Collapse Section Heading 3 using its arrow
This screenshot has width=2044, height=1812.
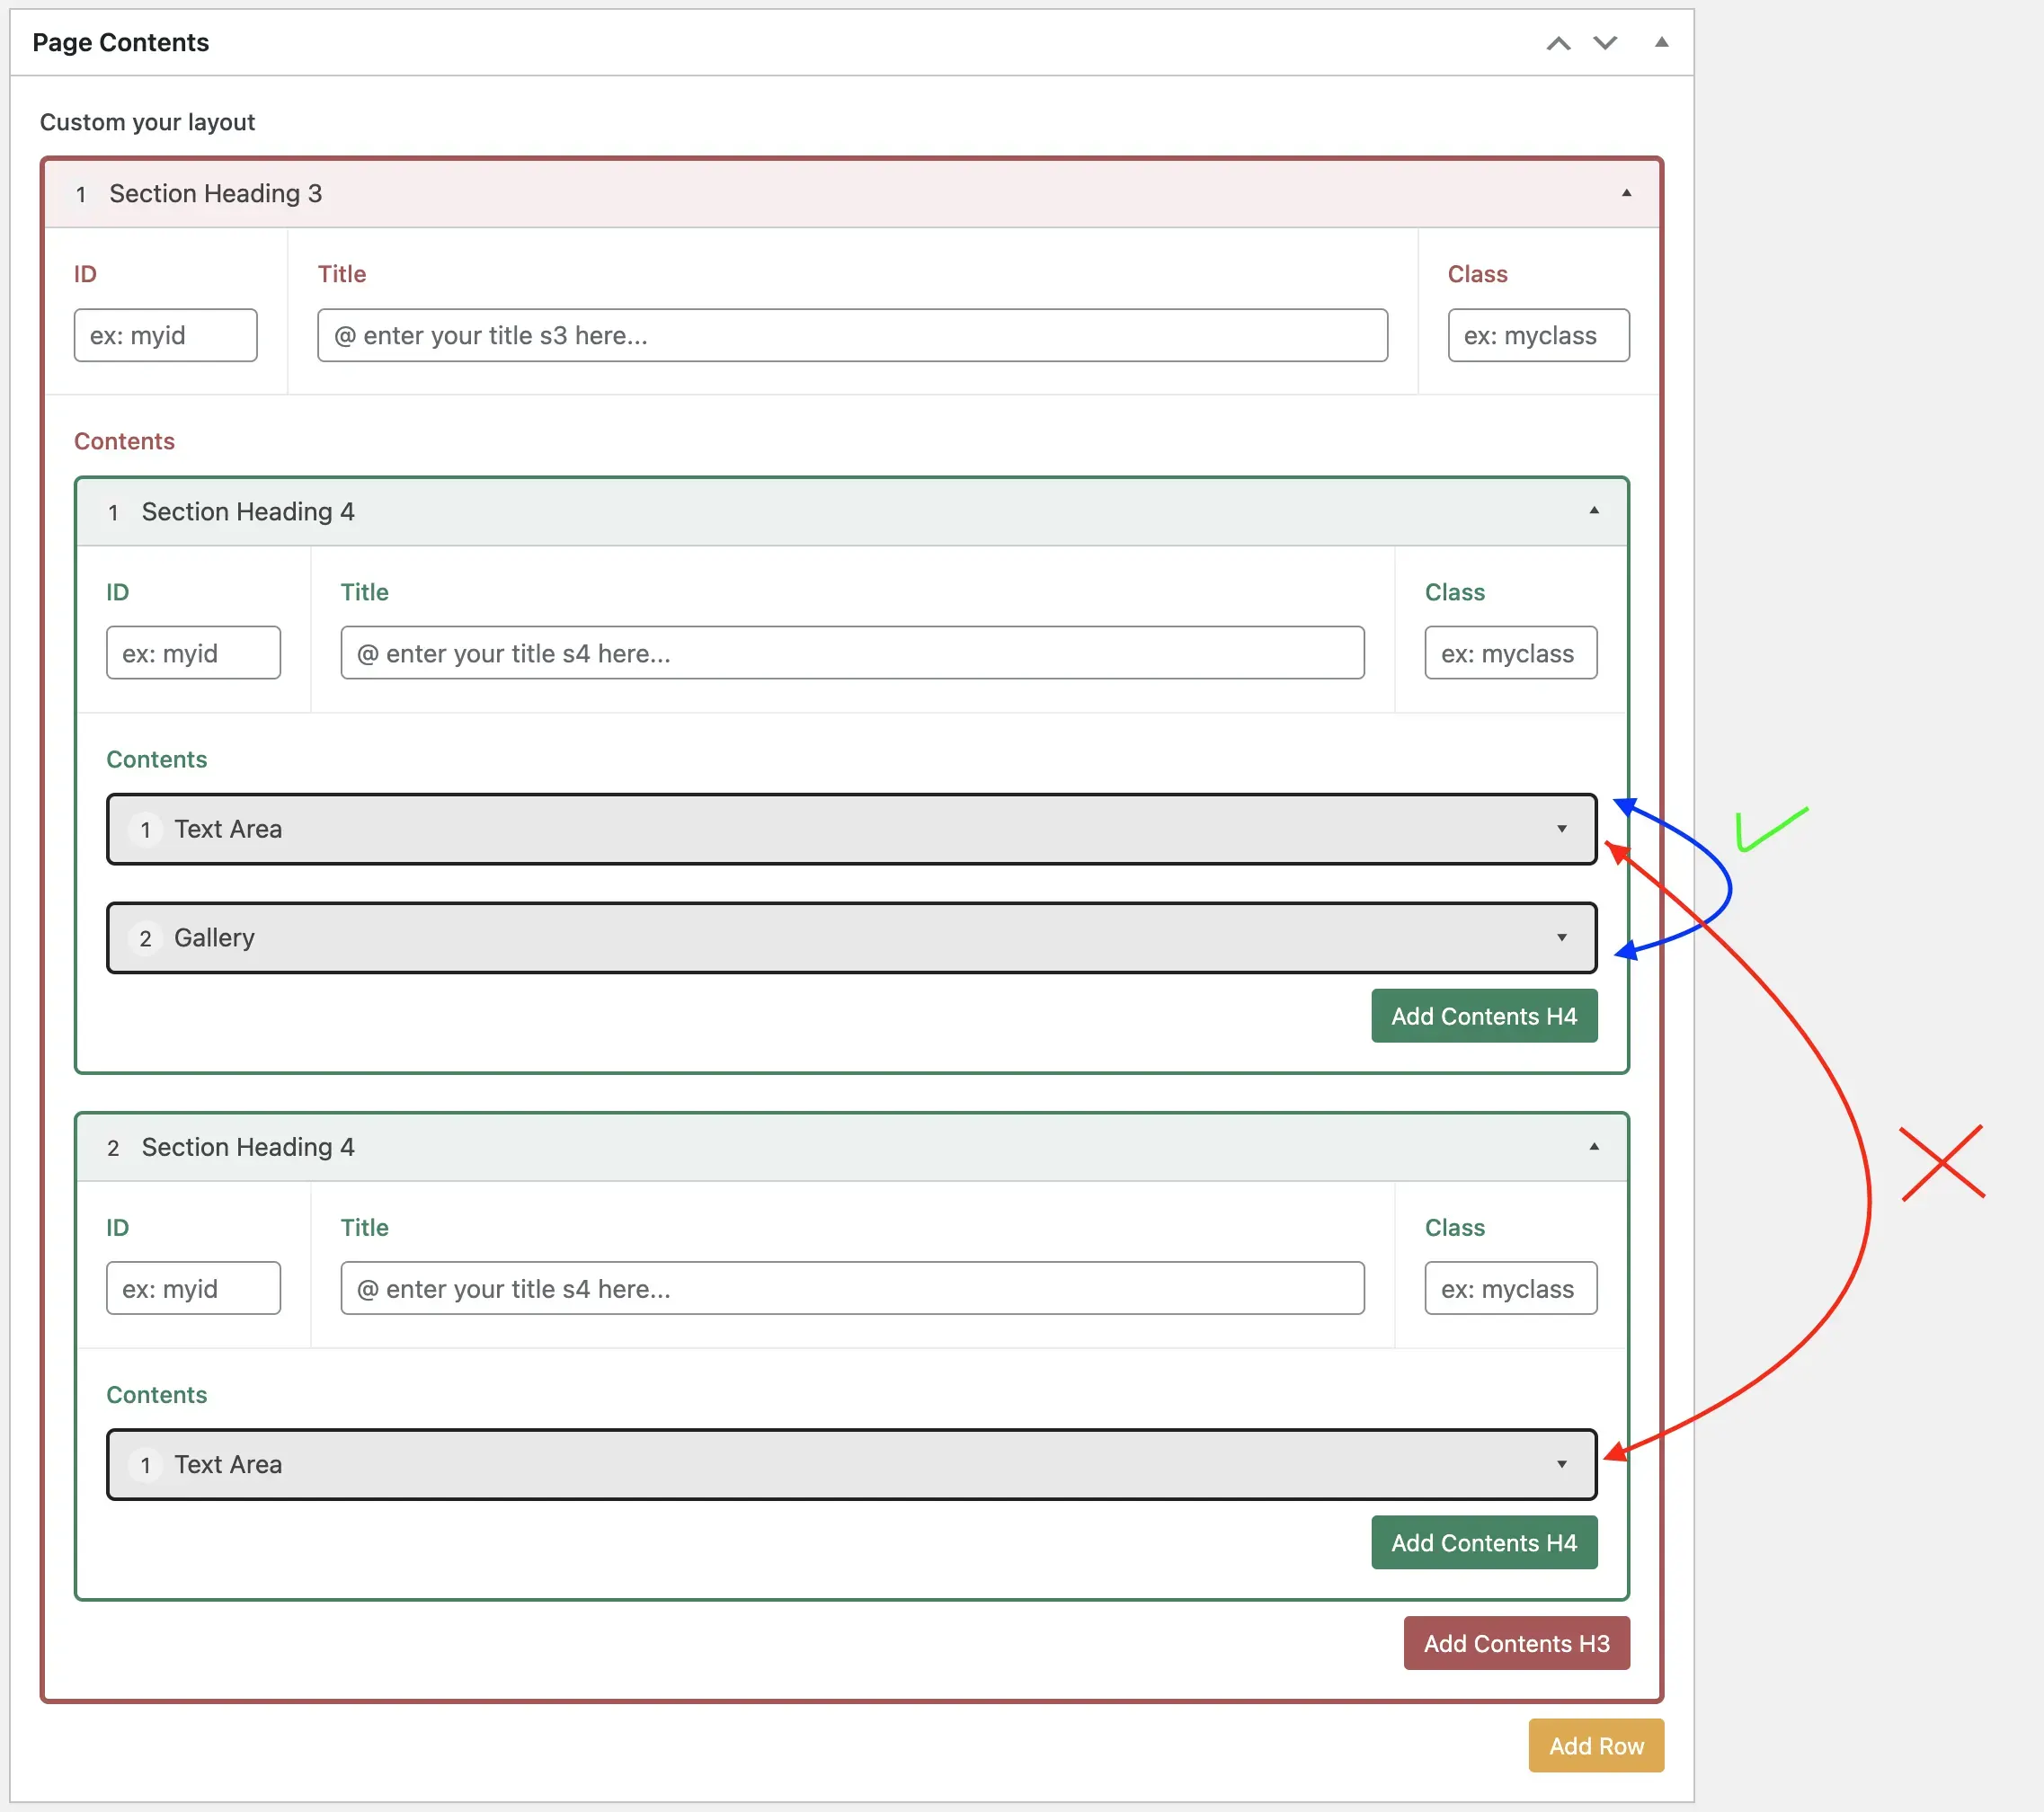click(x=1626, y=193)
